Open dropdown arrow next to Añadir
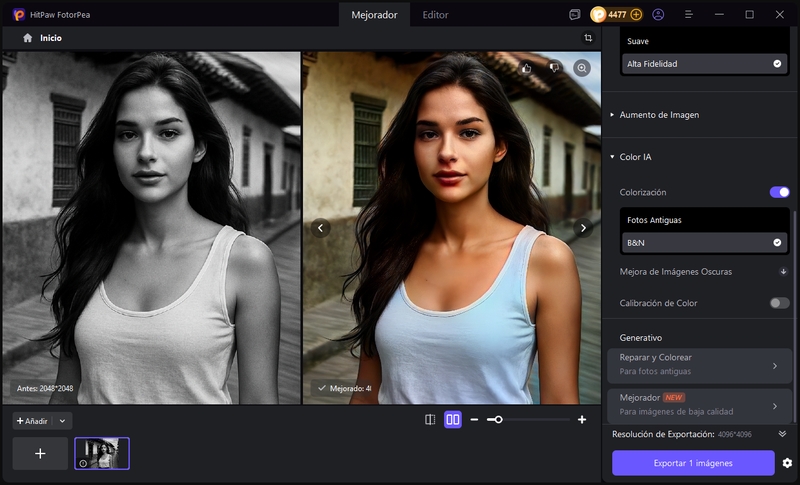800x485 pixels. point(63,421)
